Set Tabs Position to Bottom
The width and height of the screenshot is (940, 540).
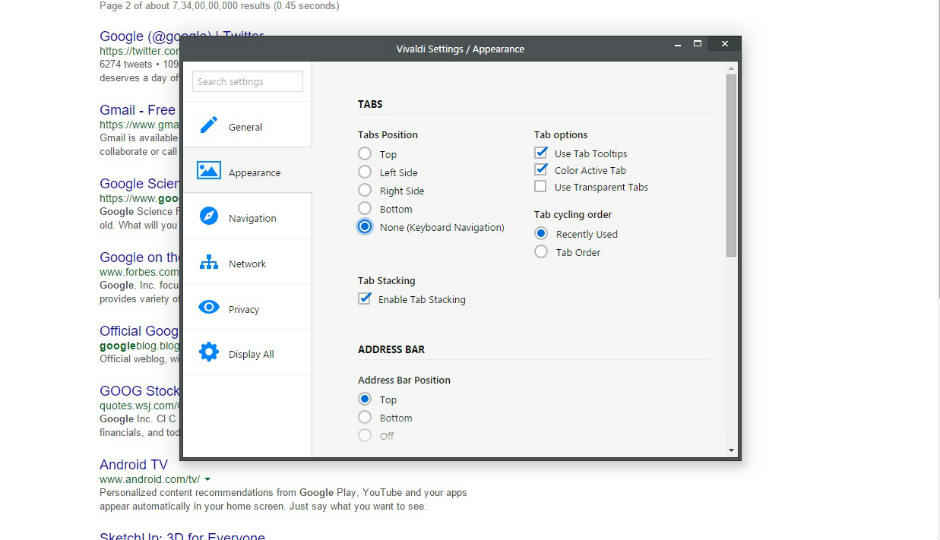pos(364,209)
